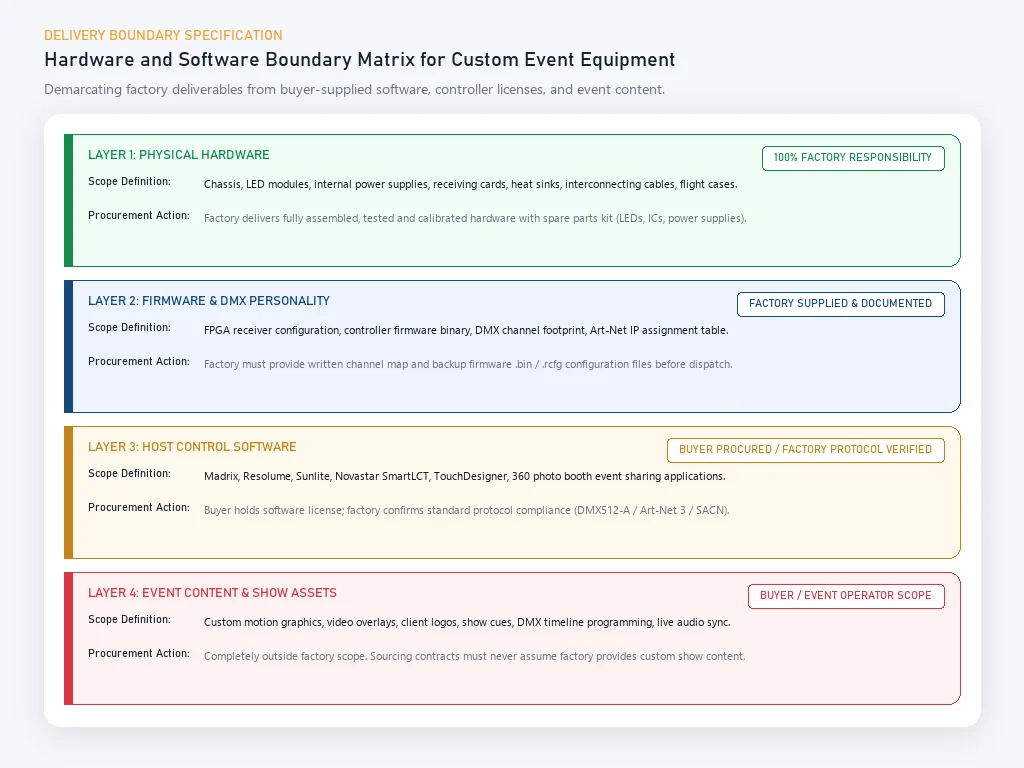Click Layer 2 procurement text about written channel map
The height and width of the screenshot is (768, 1024).
pos(468,364)
